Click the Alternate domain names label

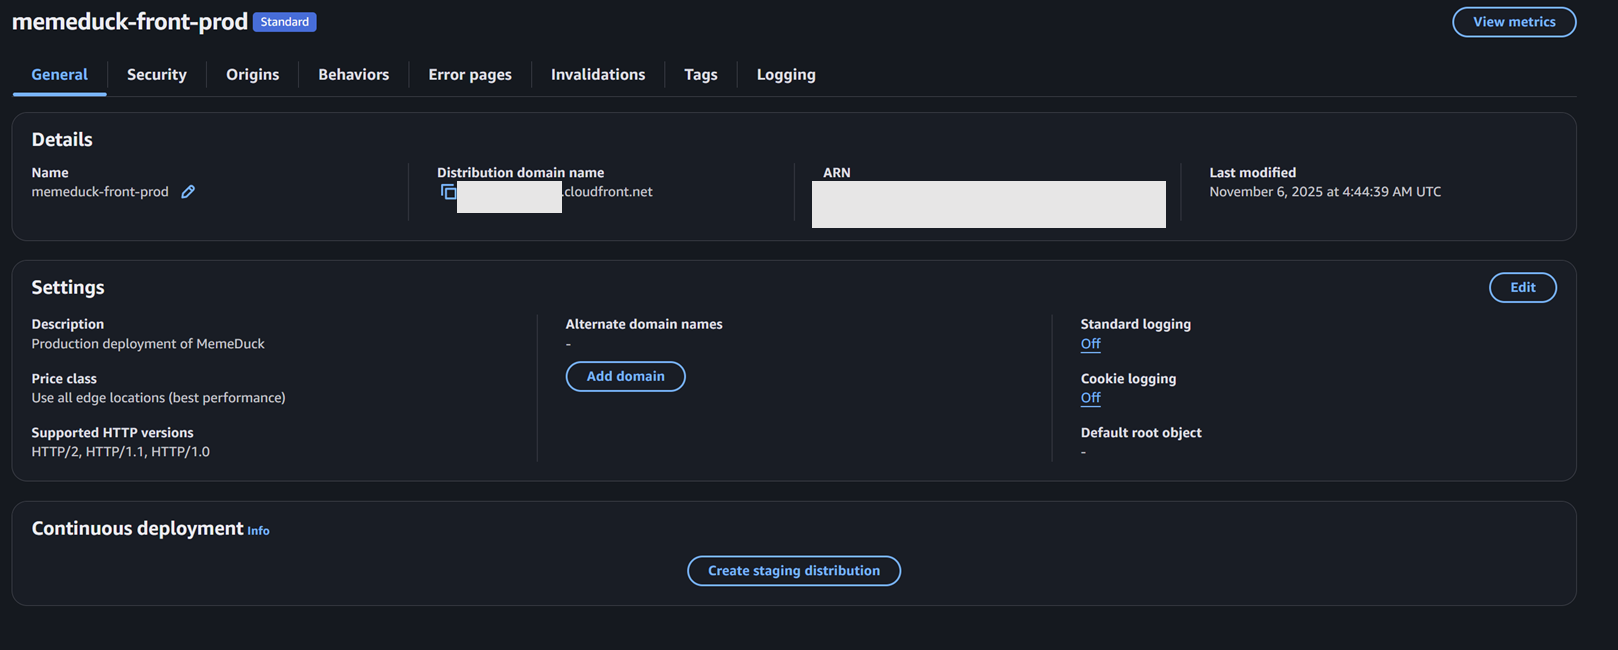(x=644, y=325)
